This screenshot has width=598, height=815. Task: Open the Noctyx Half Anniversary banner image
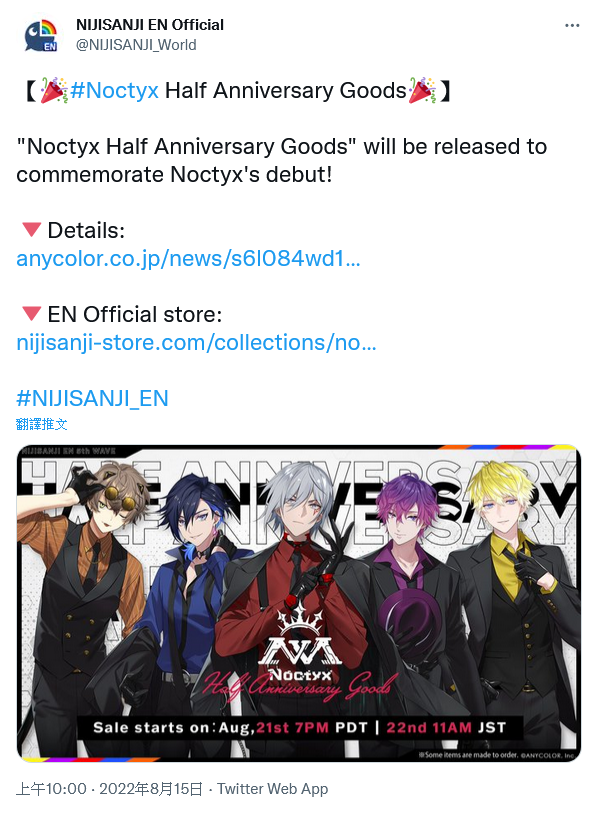point(299,603)
